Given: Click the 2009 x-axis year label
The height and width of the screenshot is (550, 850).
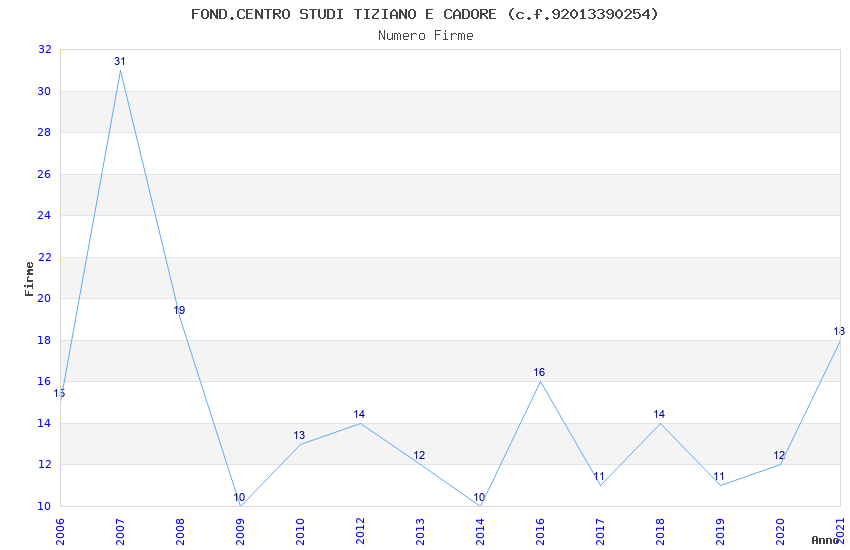Looking at the screenshot, I should click(x=240, y=531).
